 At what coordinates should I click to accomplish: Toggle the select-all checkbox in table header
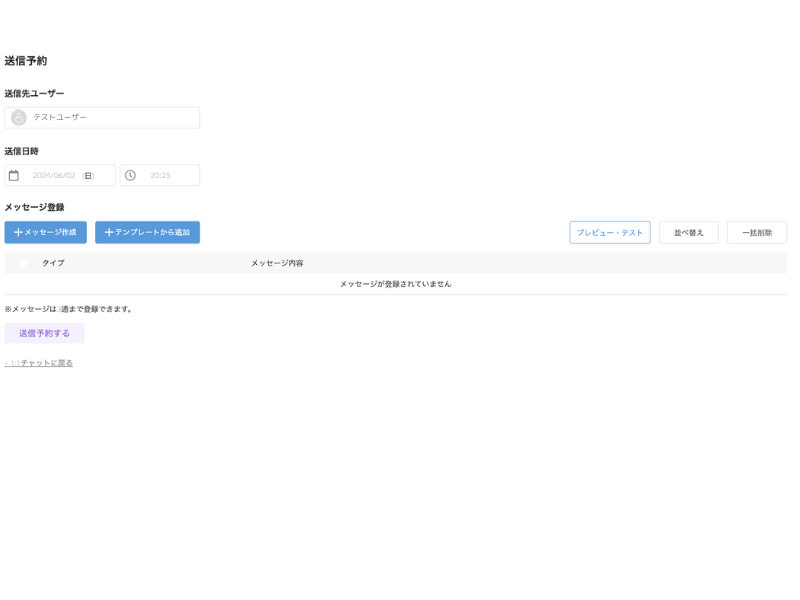pos(23,263)
